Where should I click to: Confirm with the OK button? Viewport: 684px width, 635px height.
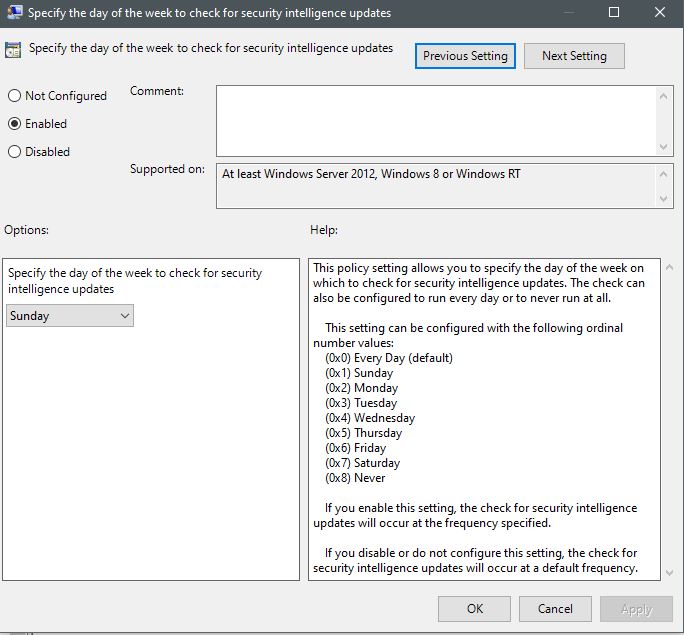[x=474, y=609]
